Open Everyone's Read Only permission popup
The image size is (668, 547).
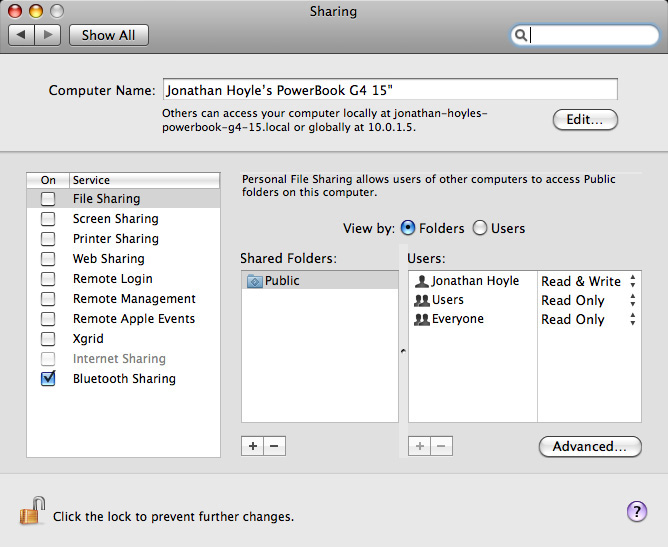click(589, 319)
